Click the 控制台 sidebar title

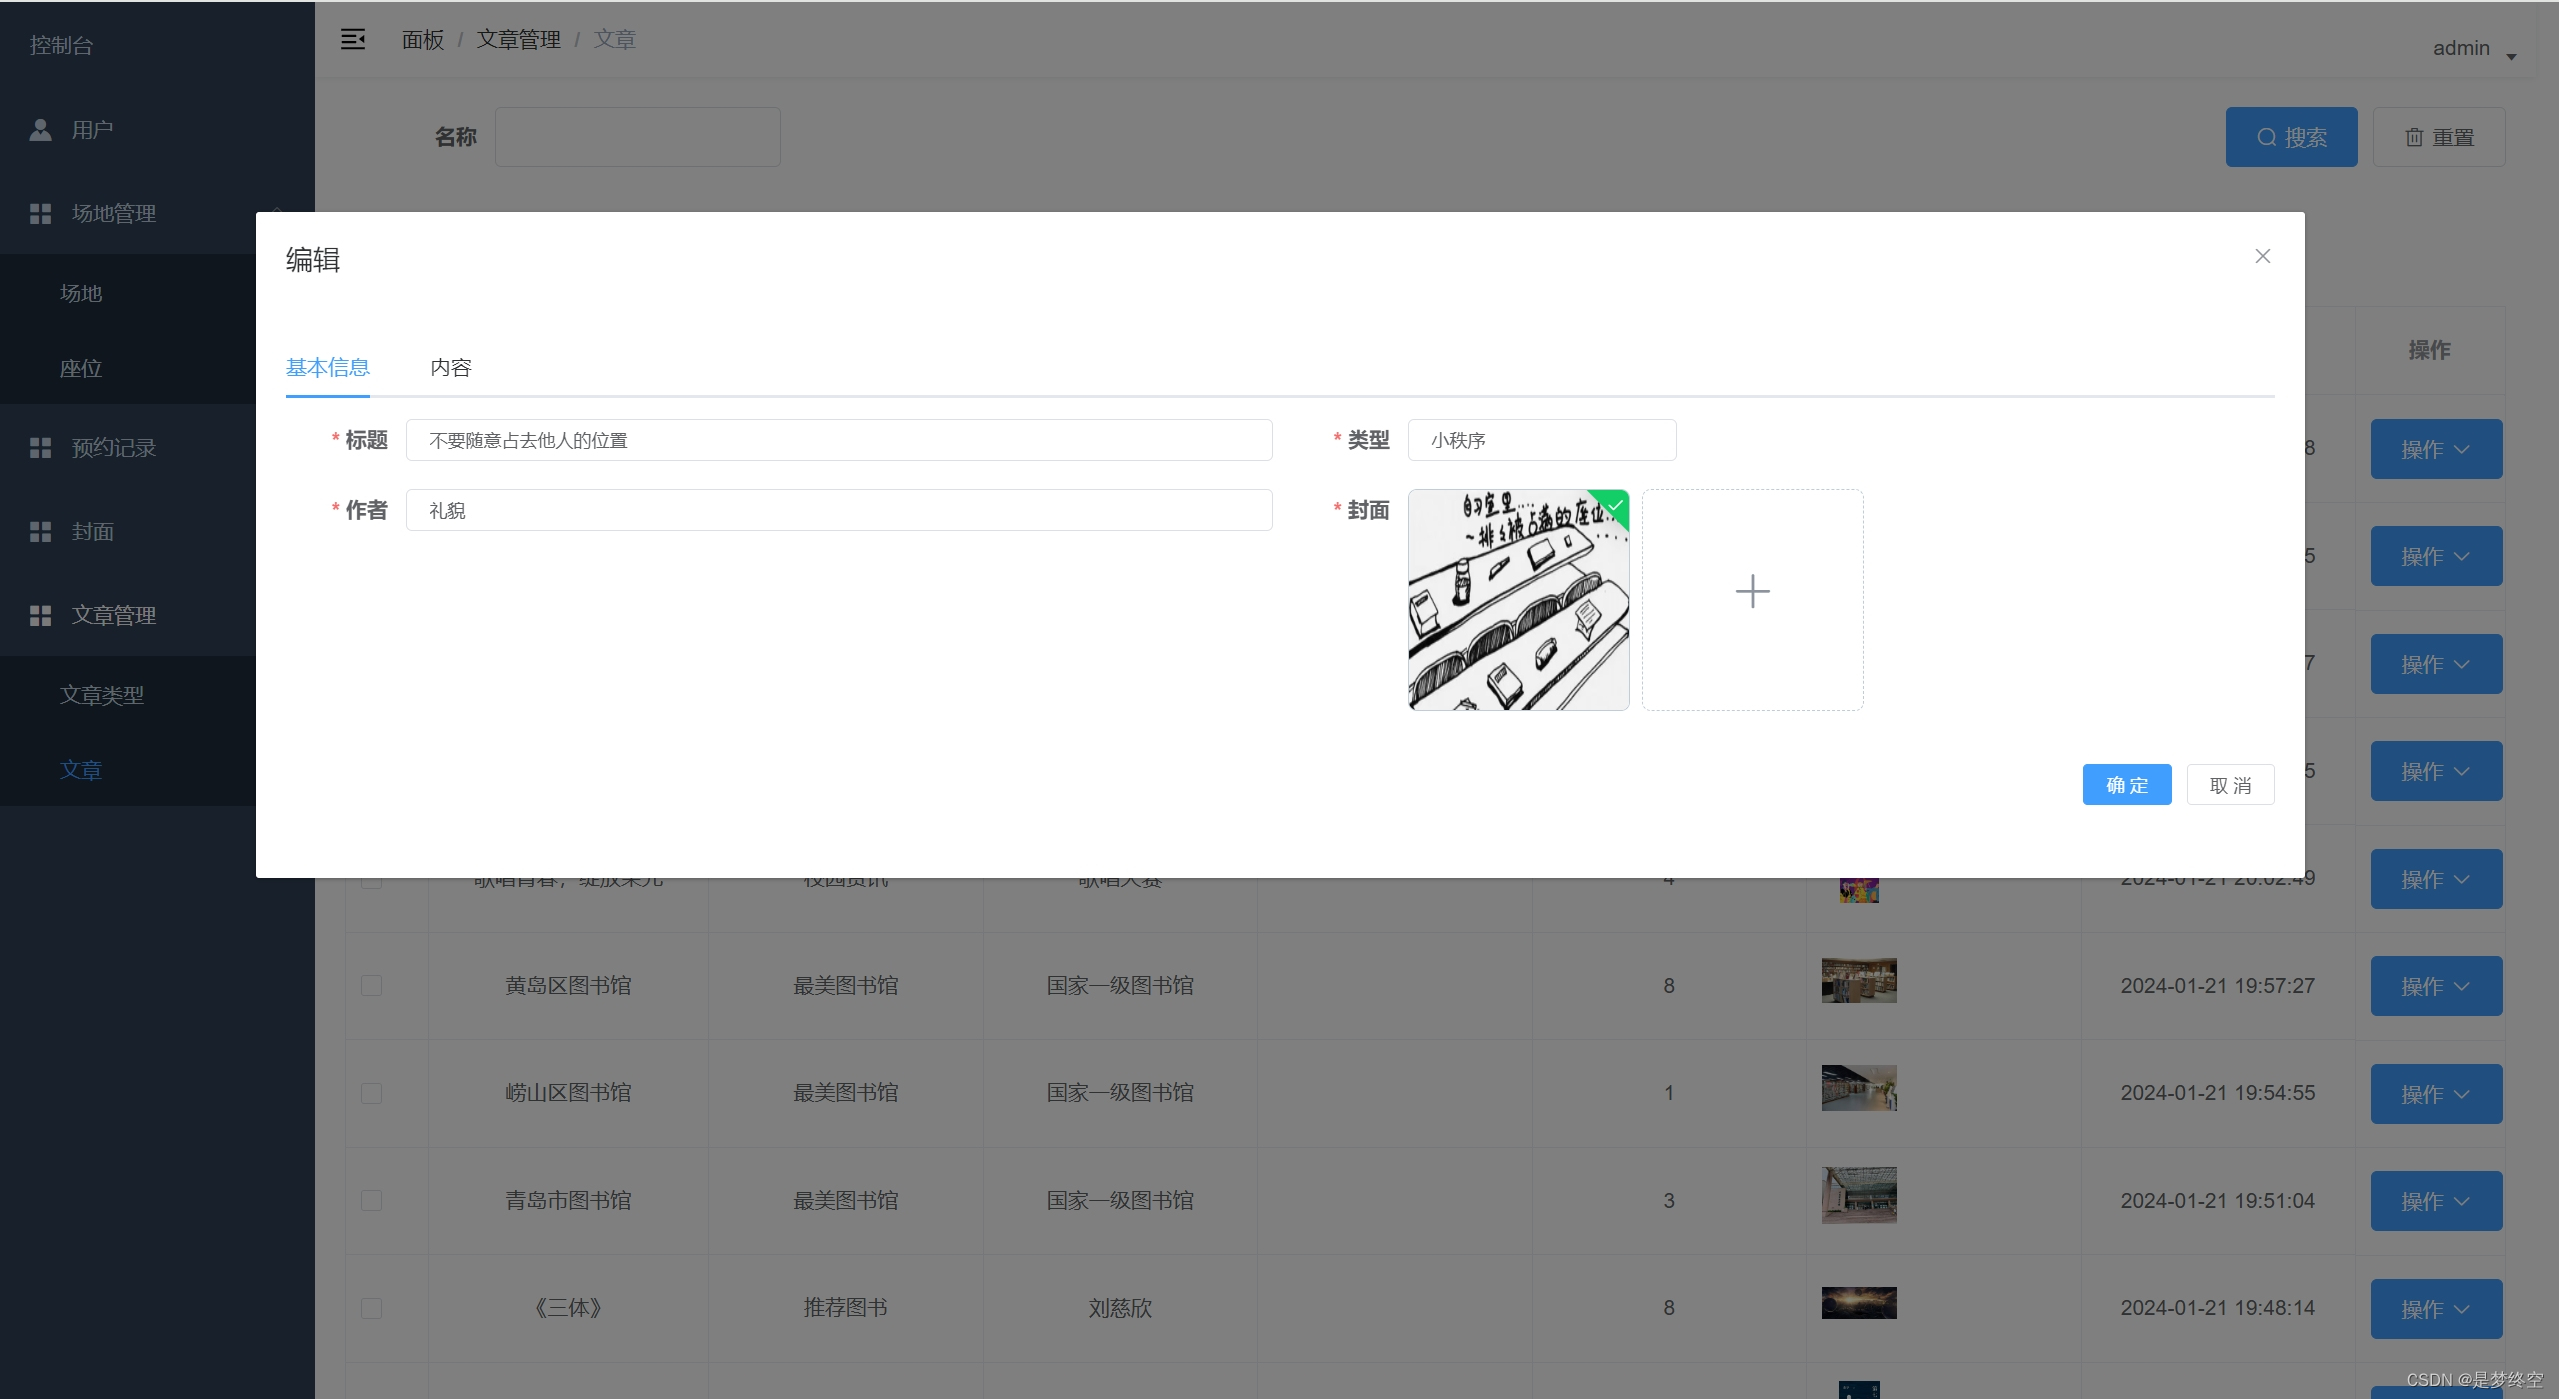(x=61, y=45)
